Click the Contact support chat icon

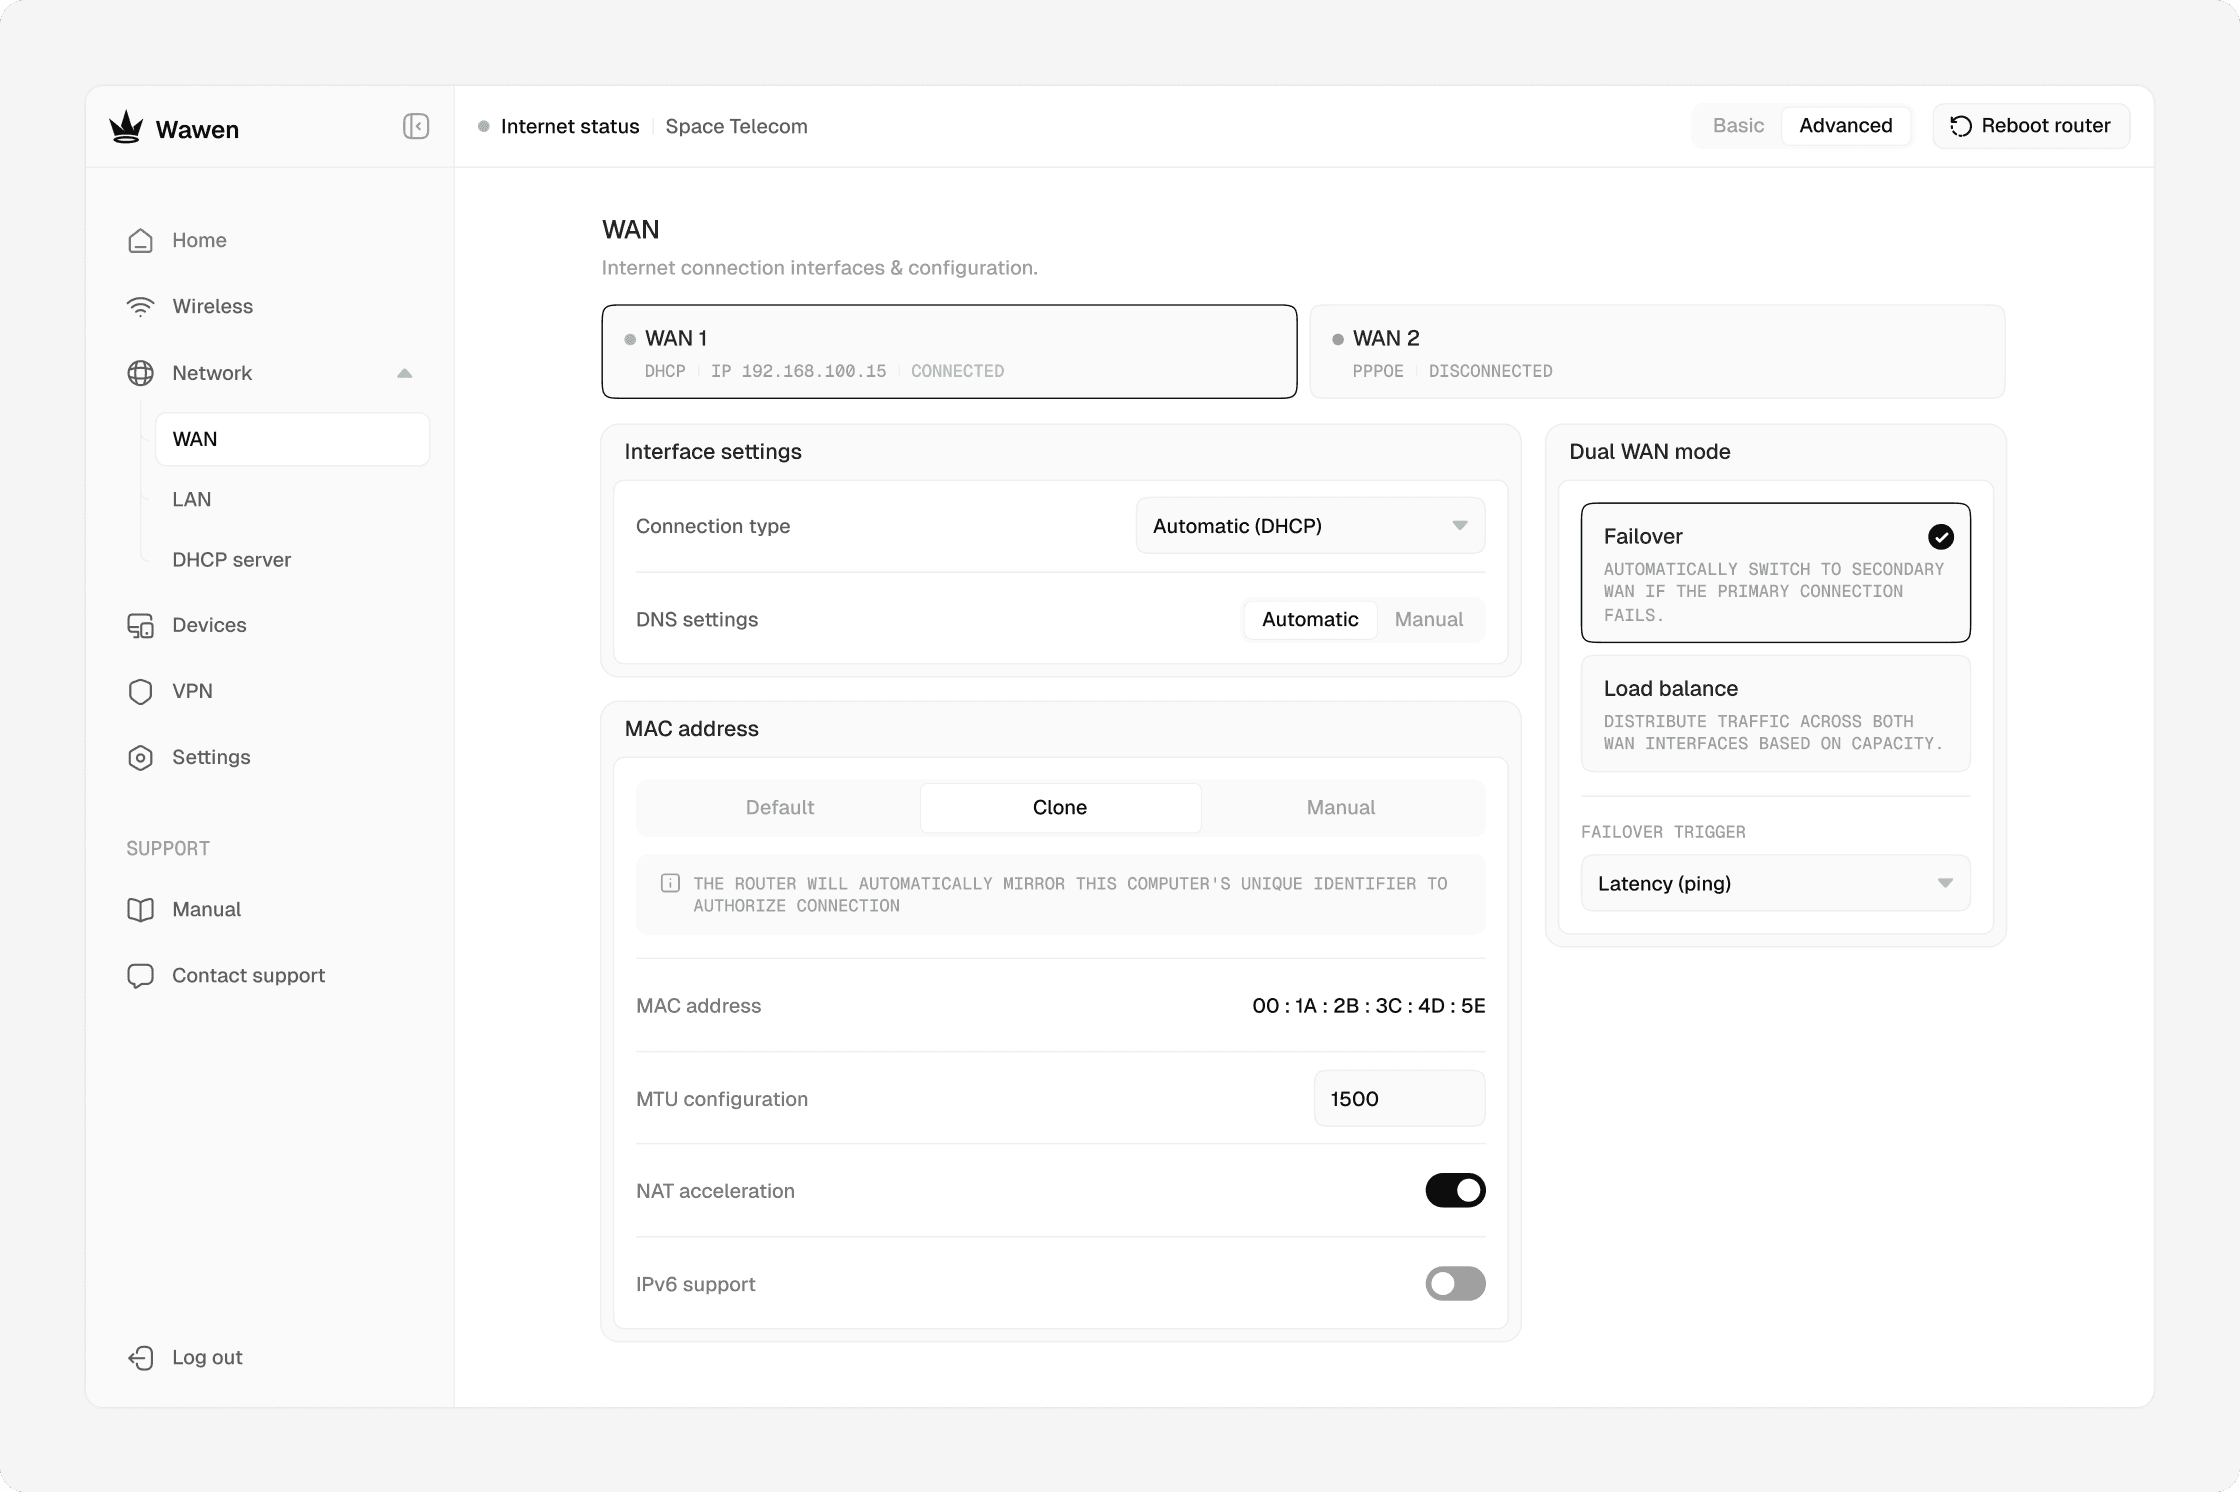[x=140, y=976]
